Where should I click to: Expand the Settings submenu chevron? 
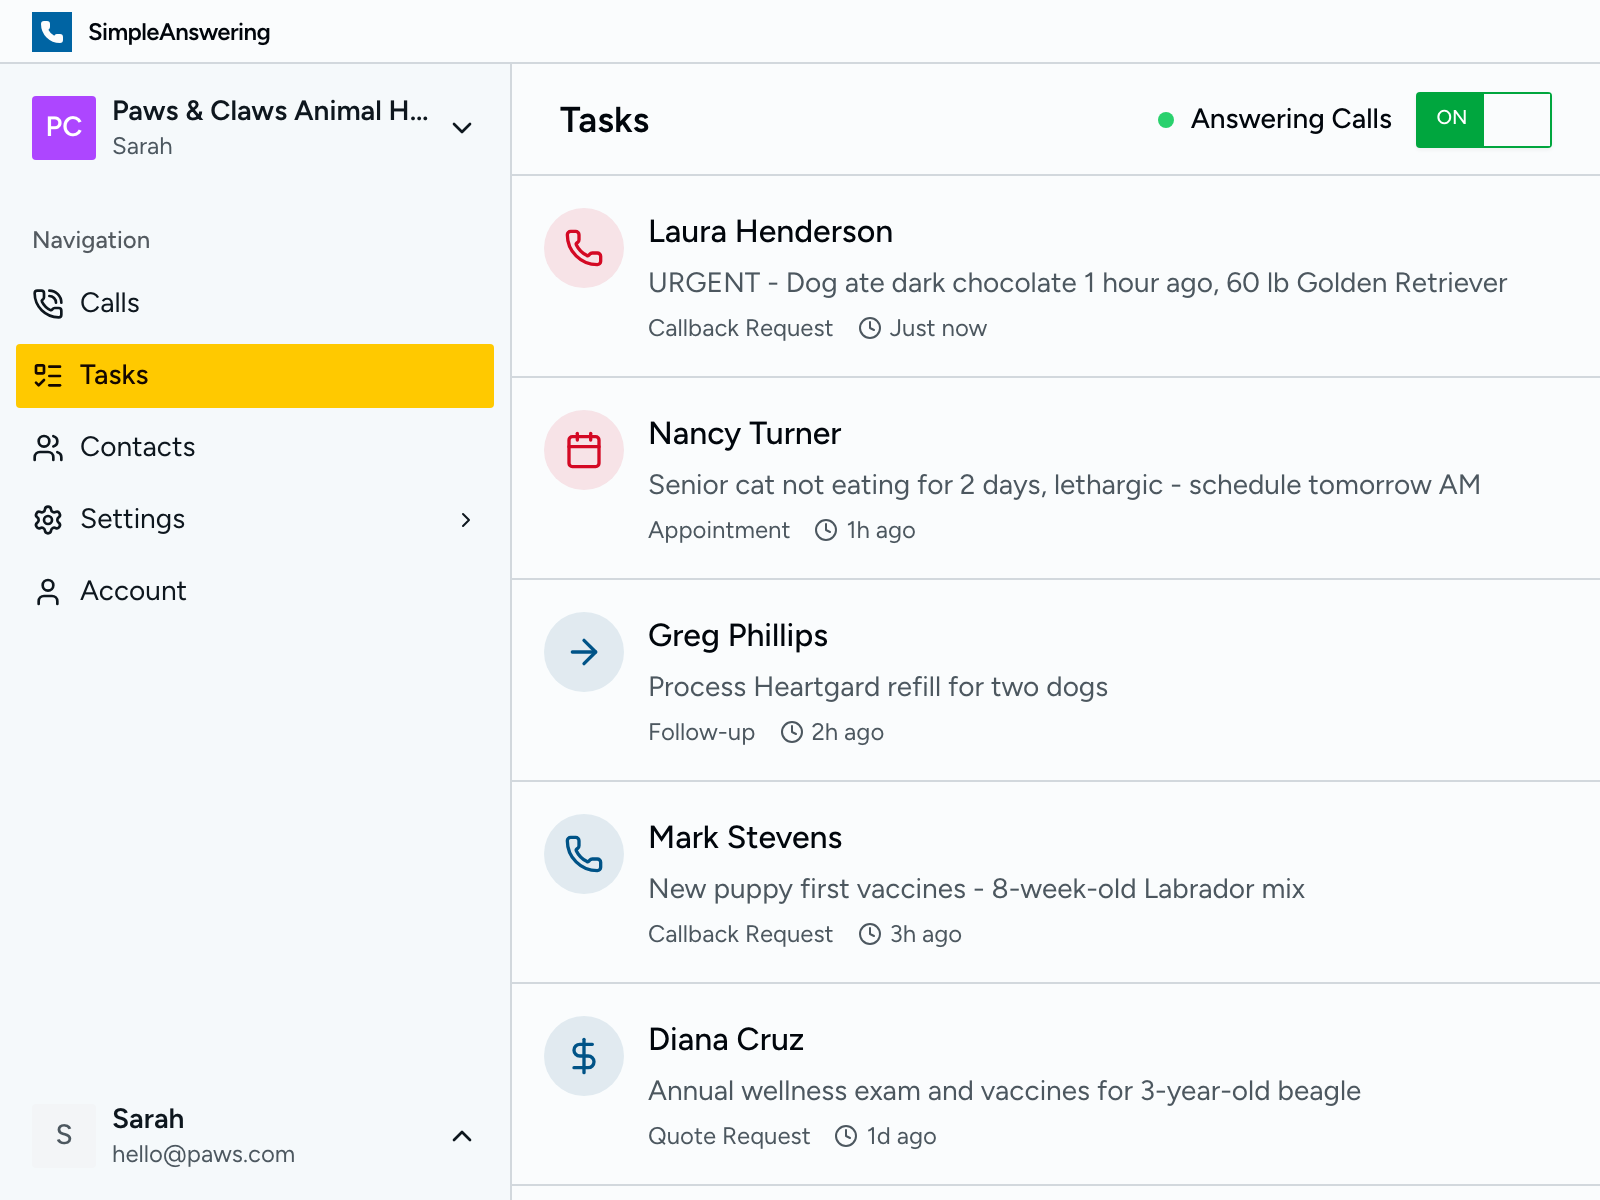465,519
